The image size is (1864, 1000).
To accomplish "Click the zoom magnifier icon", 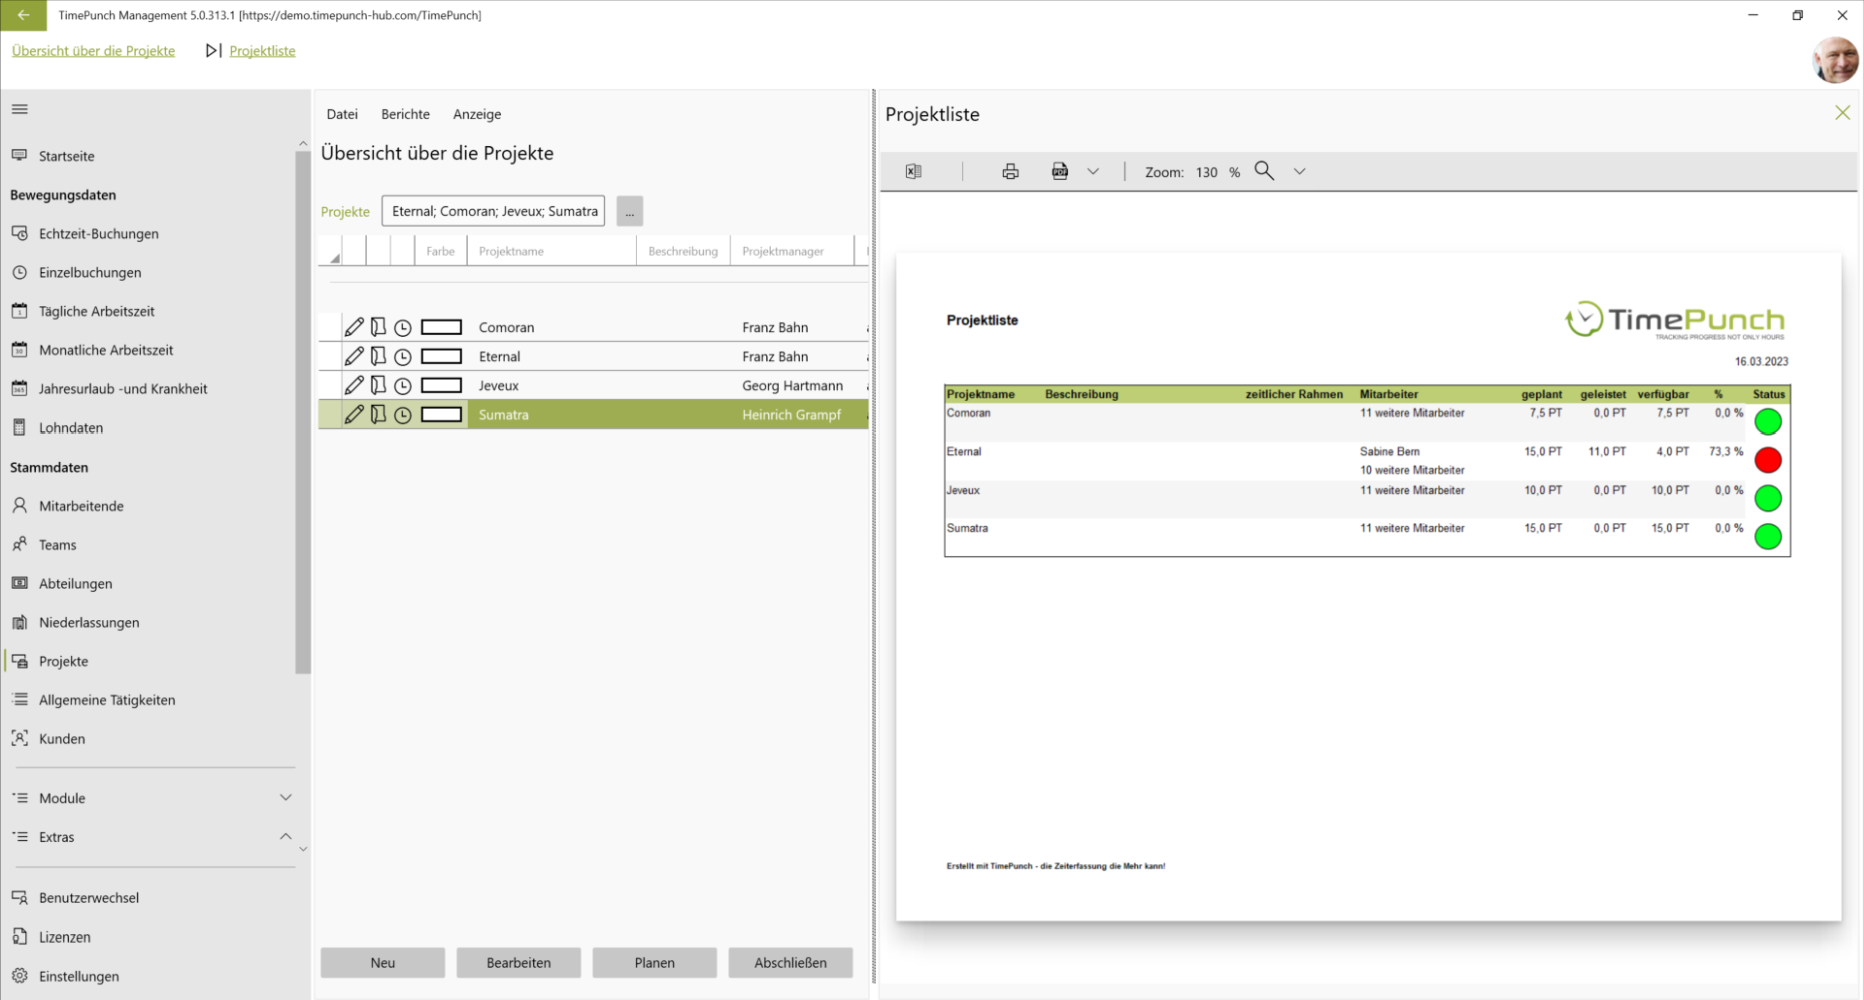I will tap(1264, 171).
